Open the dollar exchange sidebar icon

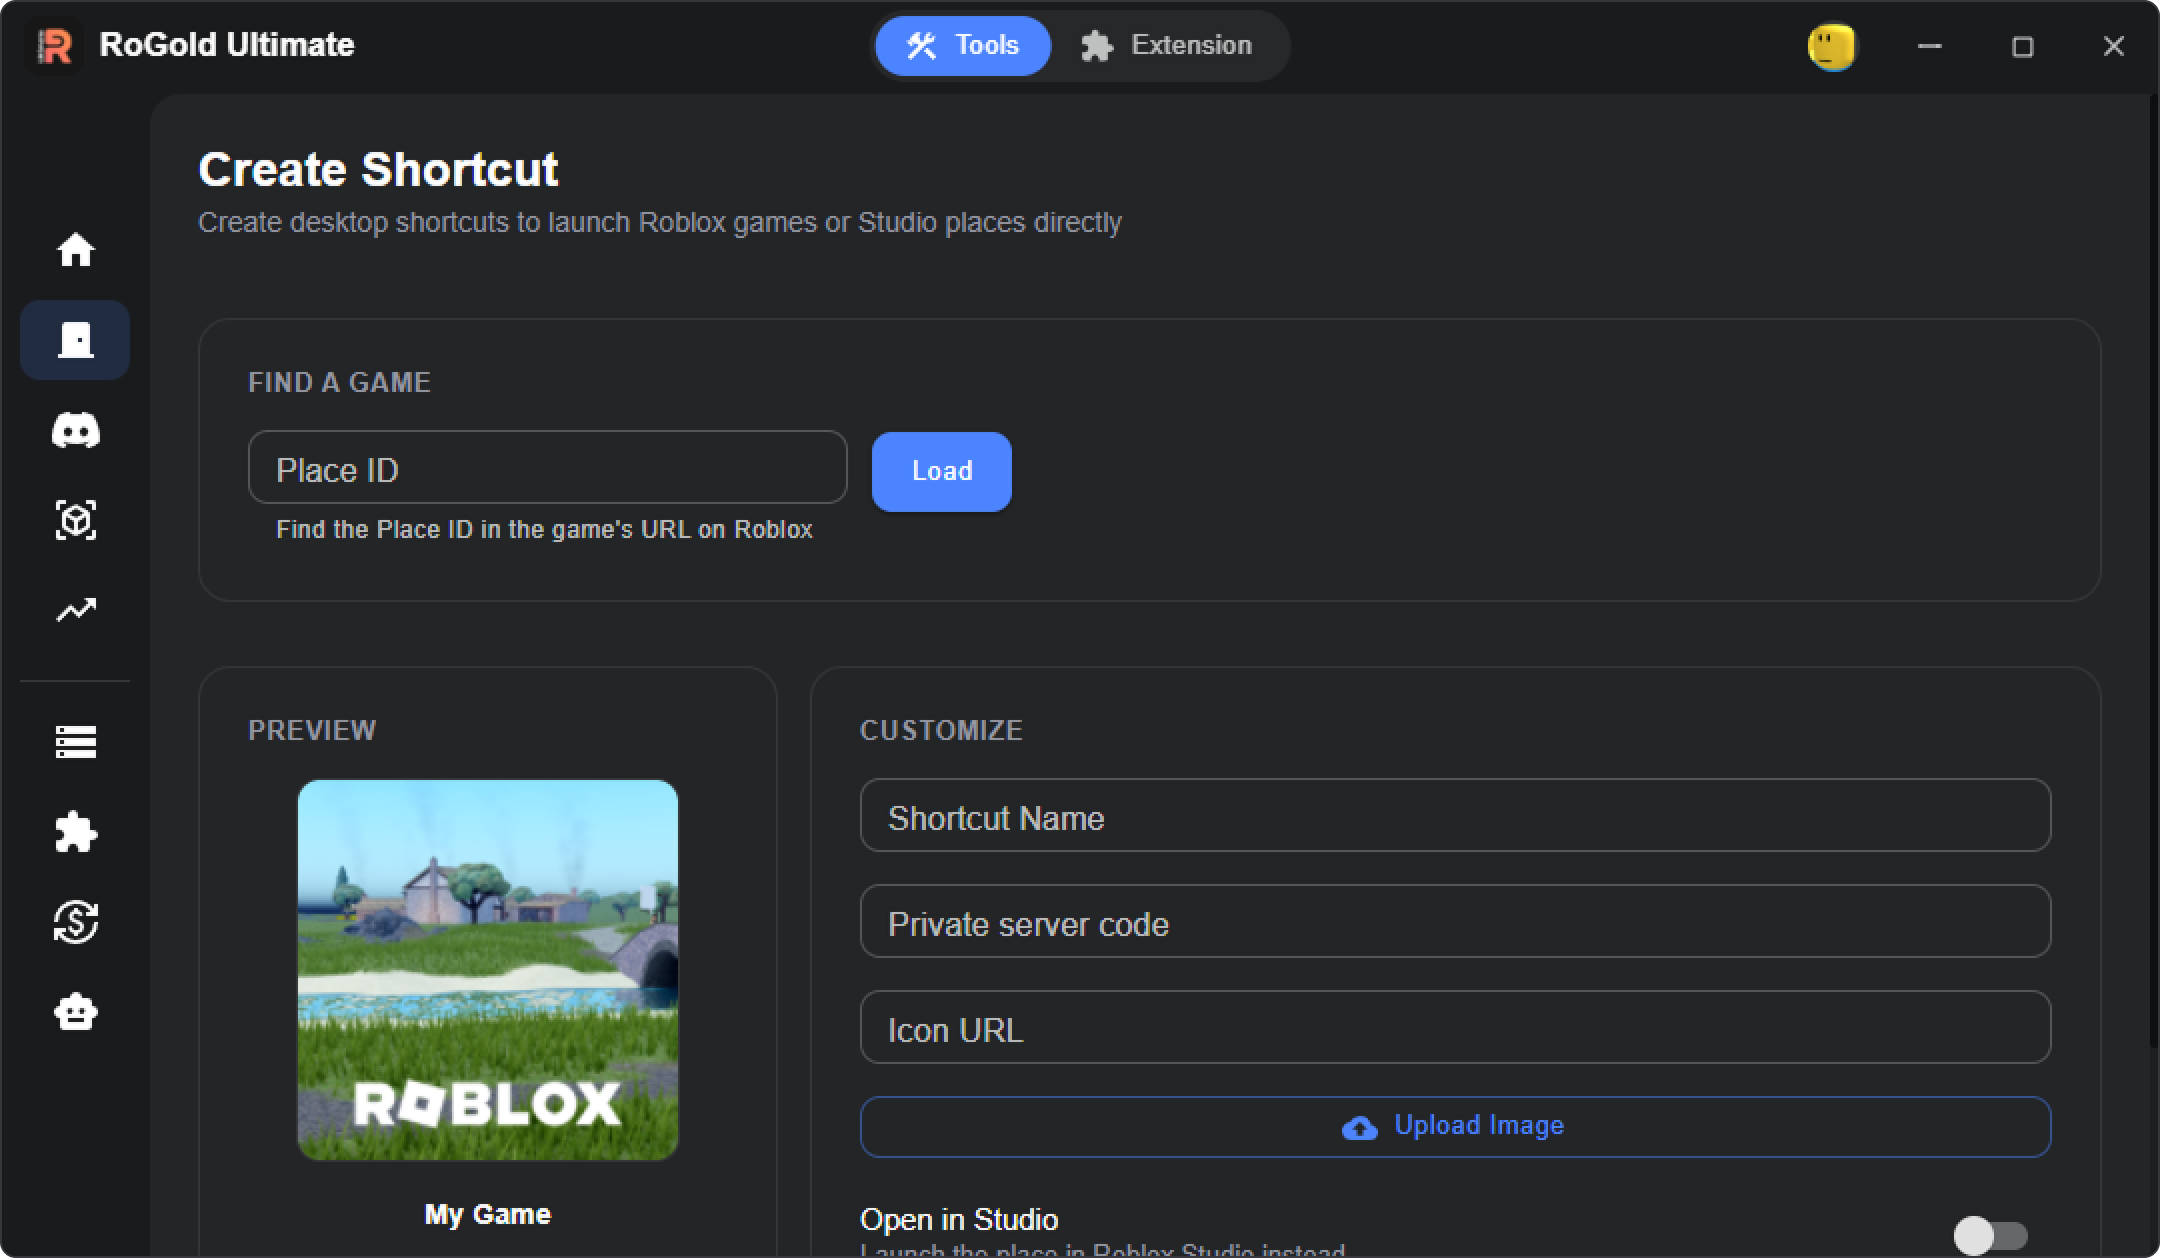point(75,922)
